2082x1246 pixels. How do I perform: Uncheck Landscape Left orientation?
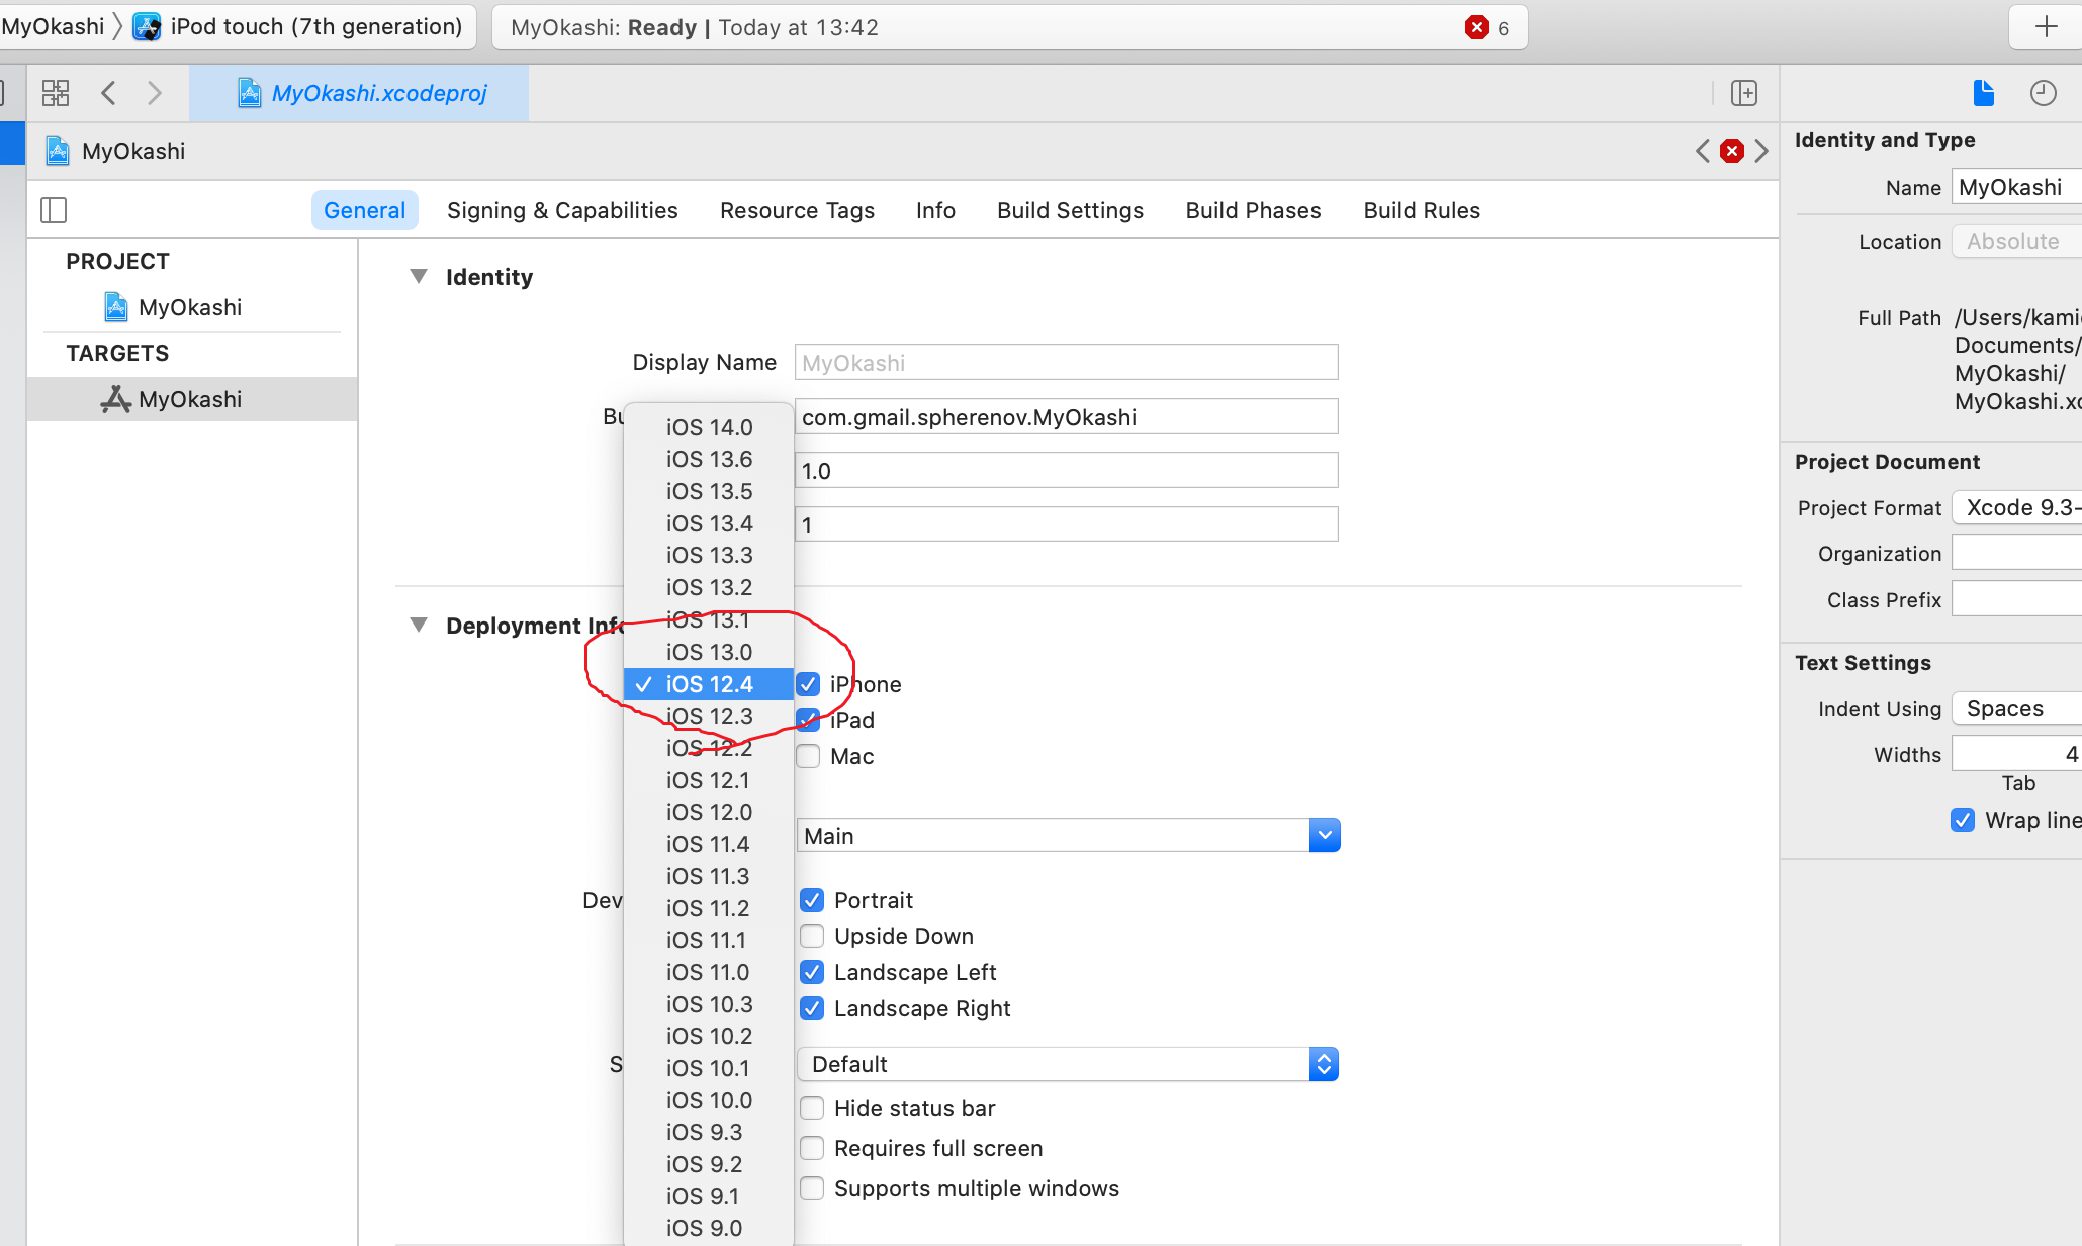tap(812, 972)
